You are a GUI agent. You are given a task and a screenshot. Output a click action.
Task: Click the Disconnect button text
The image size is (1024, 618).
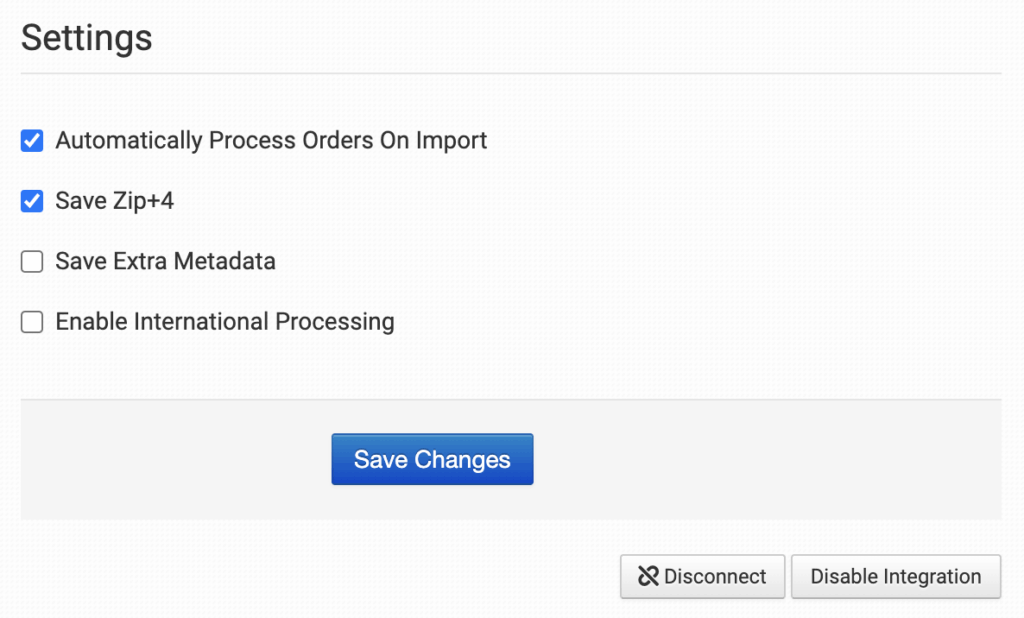(714, 577)
